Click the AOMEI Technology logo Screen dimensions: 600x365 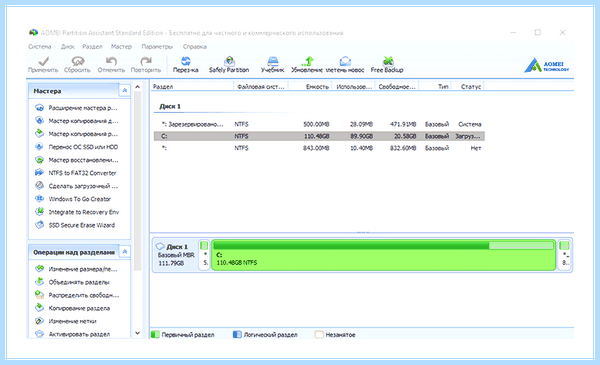(x=546, y=65)
